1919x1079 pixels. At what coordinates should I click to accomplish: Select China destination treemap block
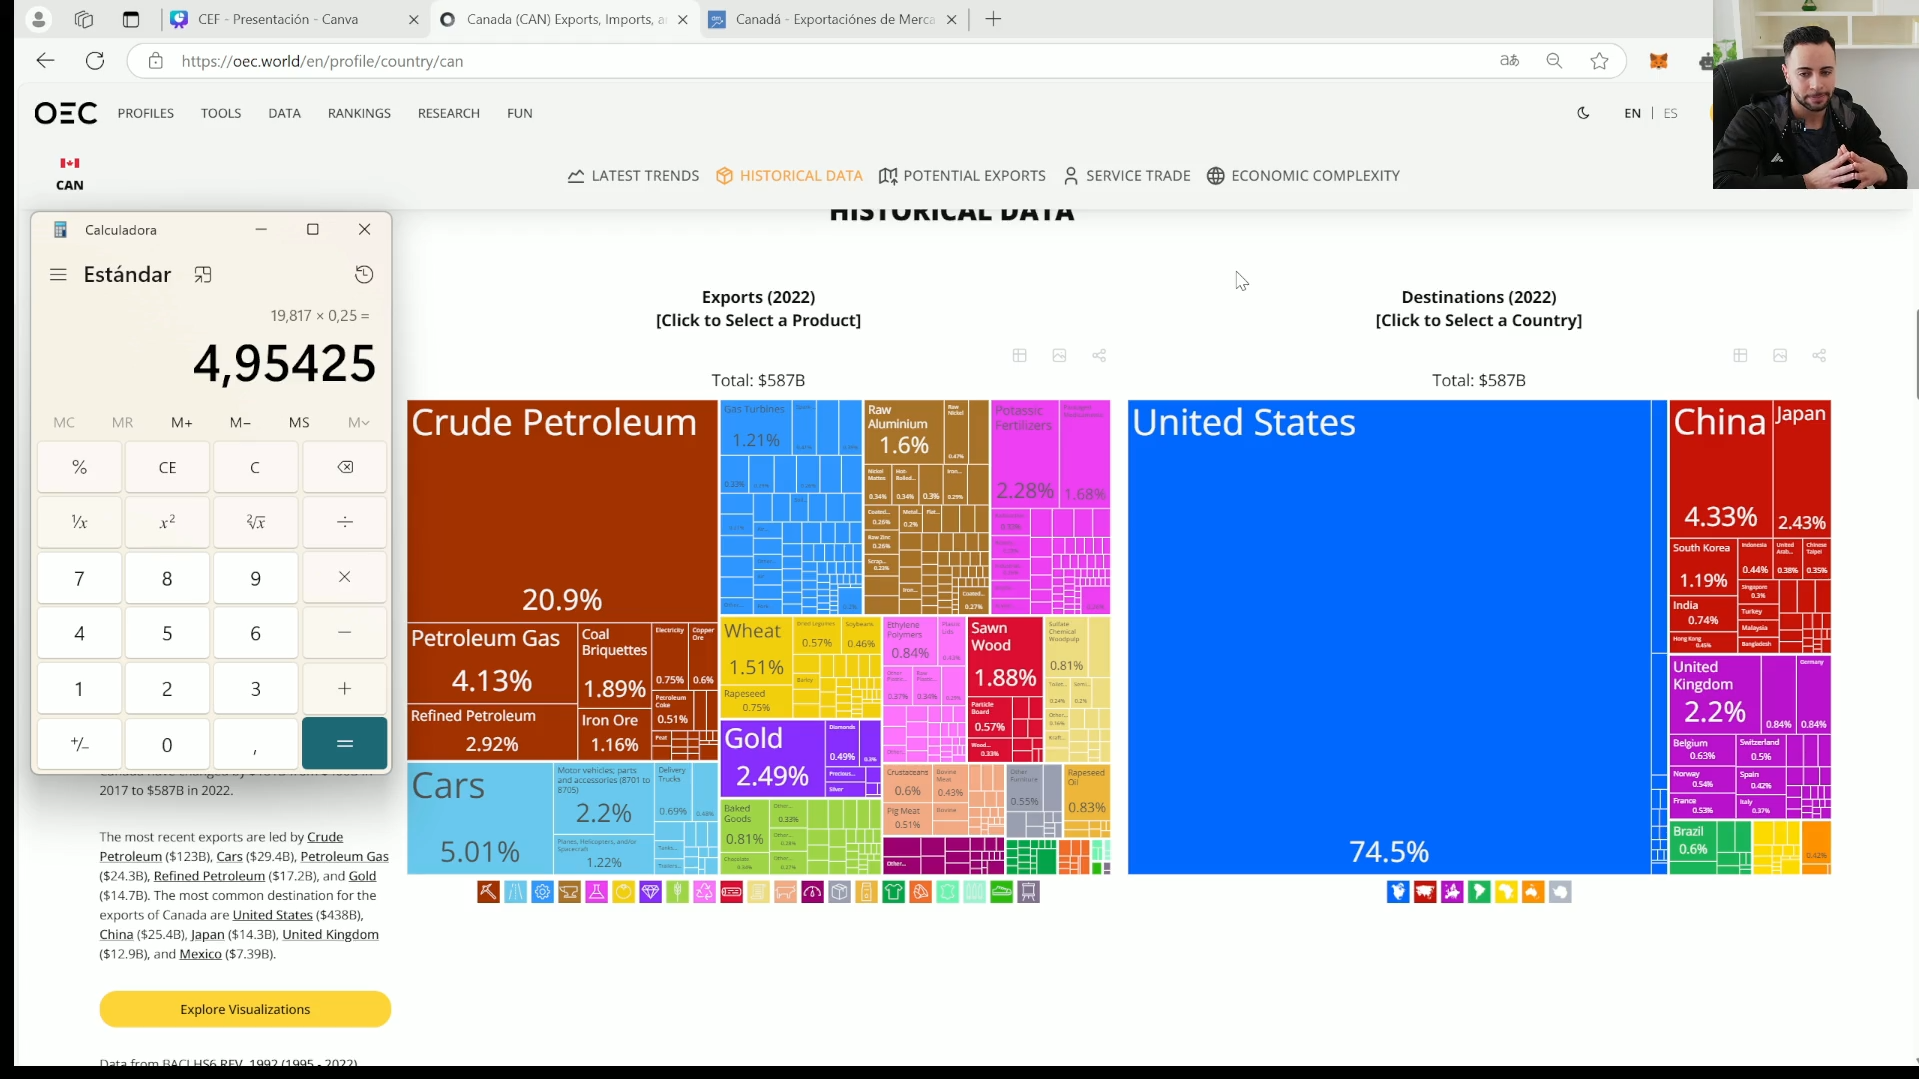(1720, 468)
